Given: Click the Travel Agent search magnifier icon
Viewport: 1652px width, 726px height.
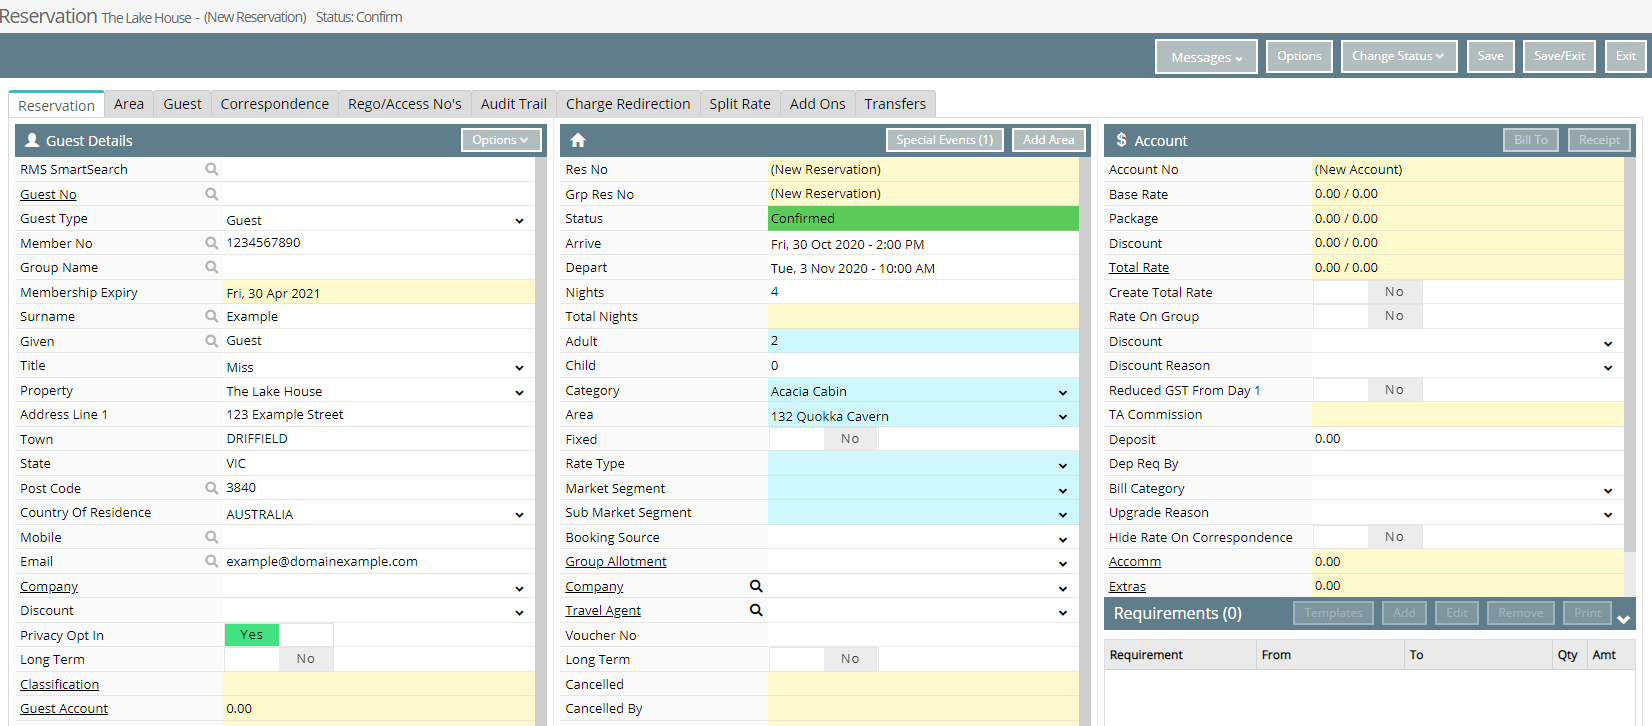Looking at the screenshot, I should click(756, 610).
